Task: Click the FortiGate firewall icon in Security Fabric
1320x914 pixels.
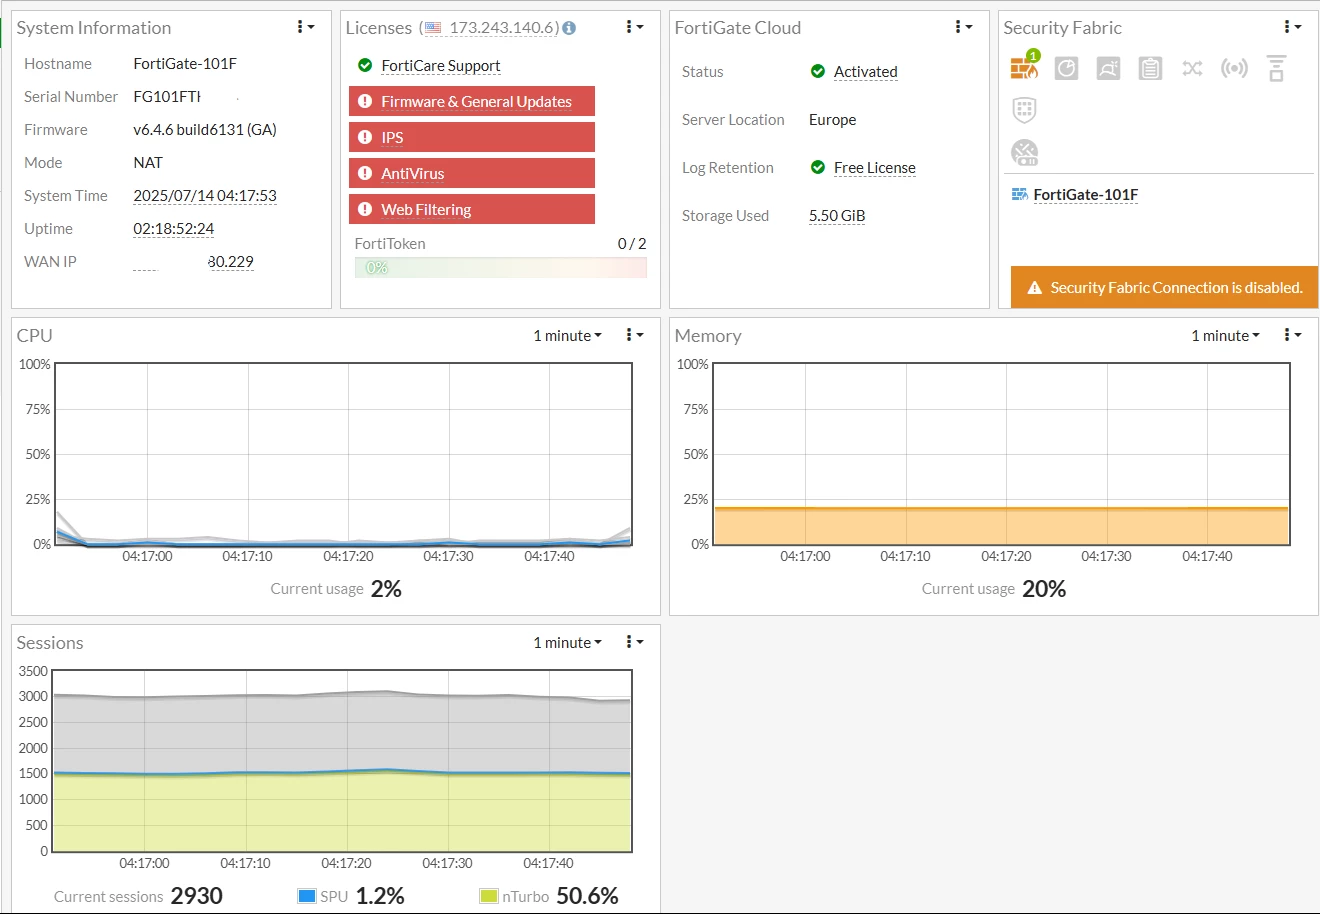Action: 1024,67
